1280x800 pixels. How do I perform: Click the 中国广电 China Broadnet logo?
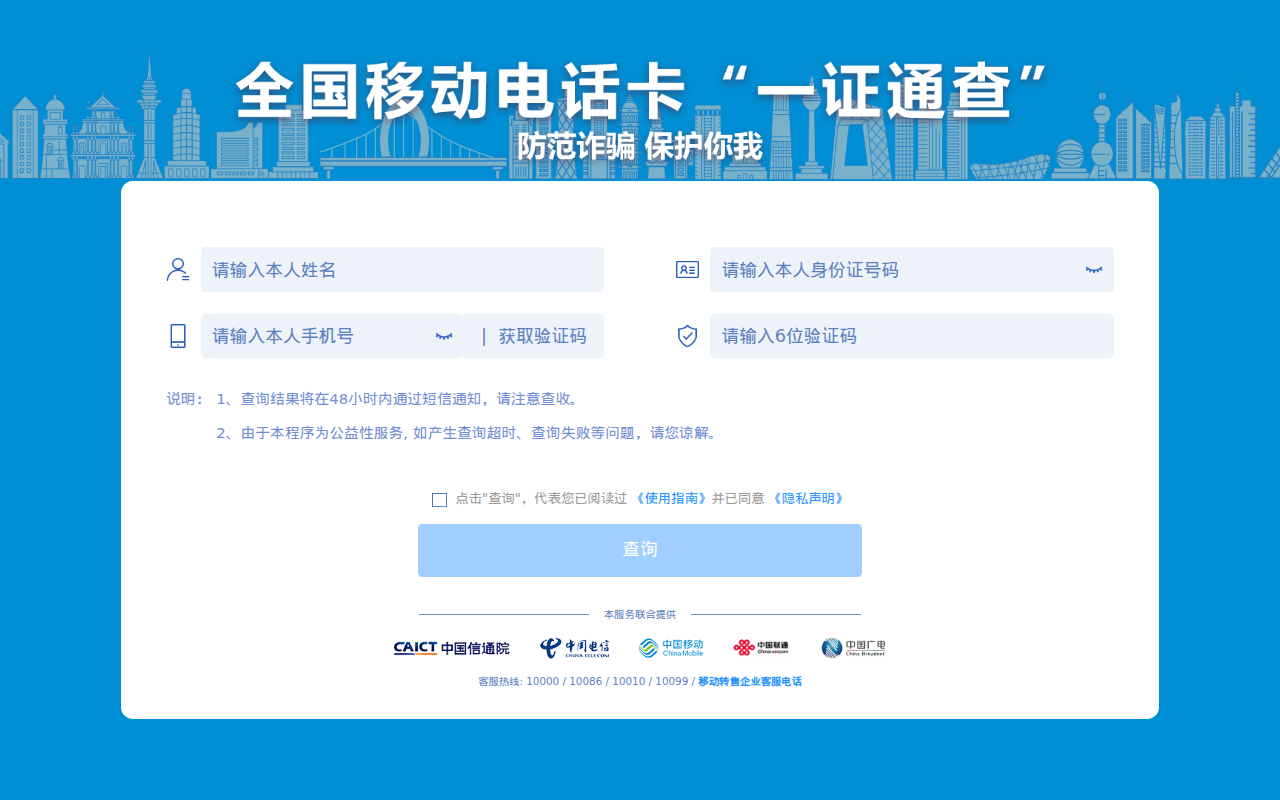click(852, 647)
